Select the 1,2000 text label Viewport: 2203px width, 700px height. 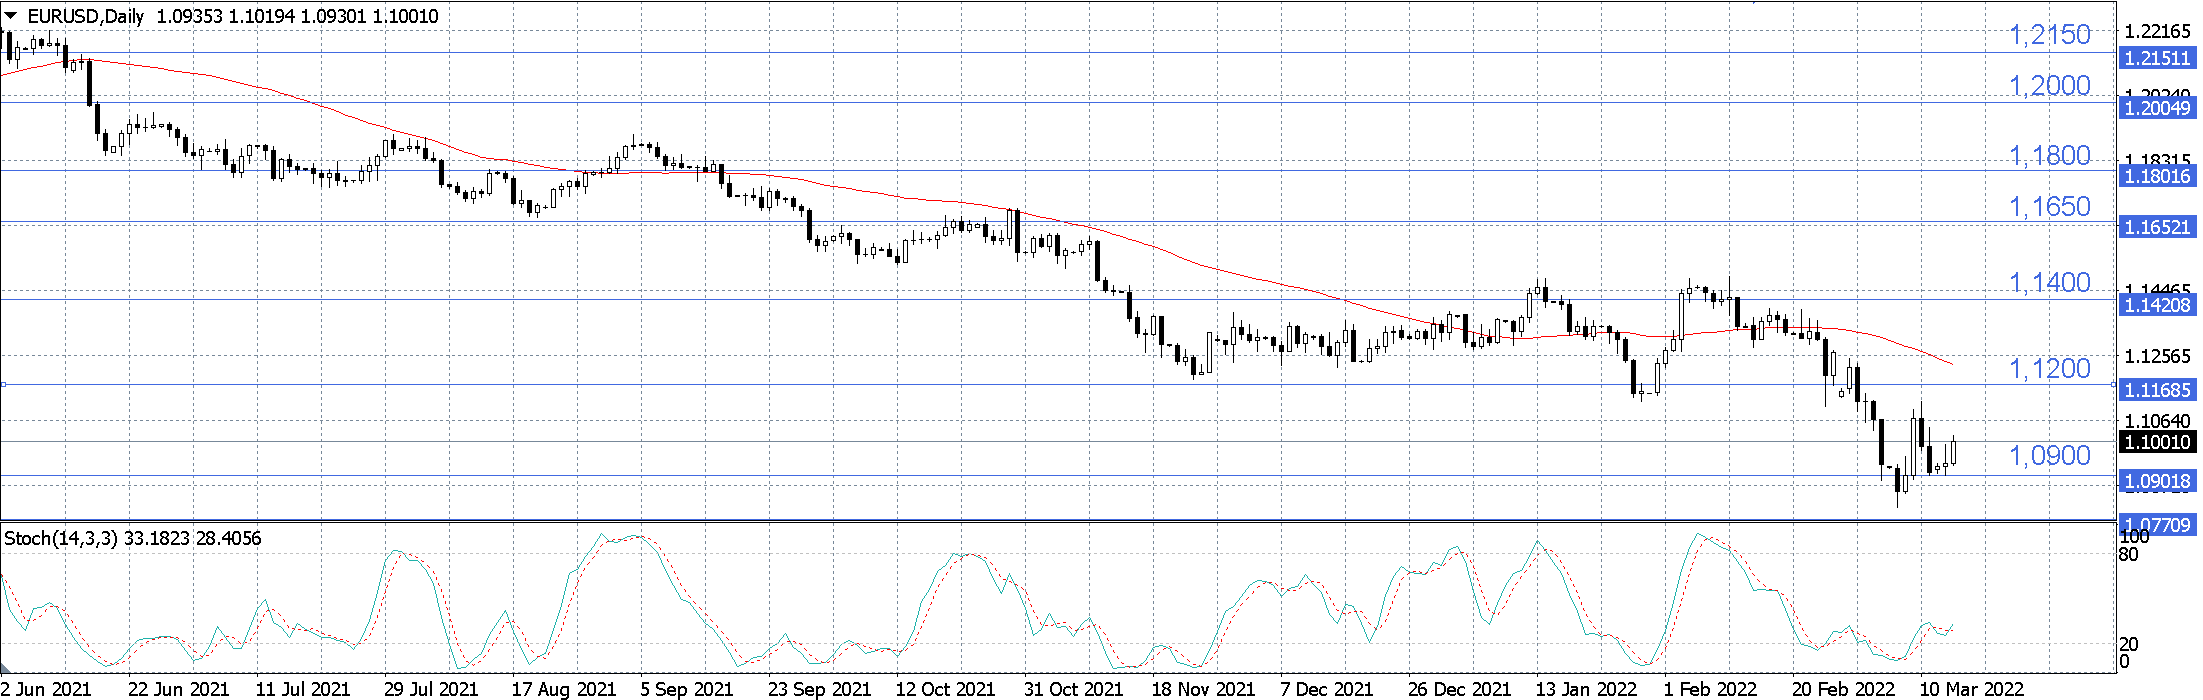click(x=2050, y=86)
